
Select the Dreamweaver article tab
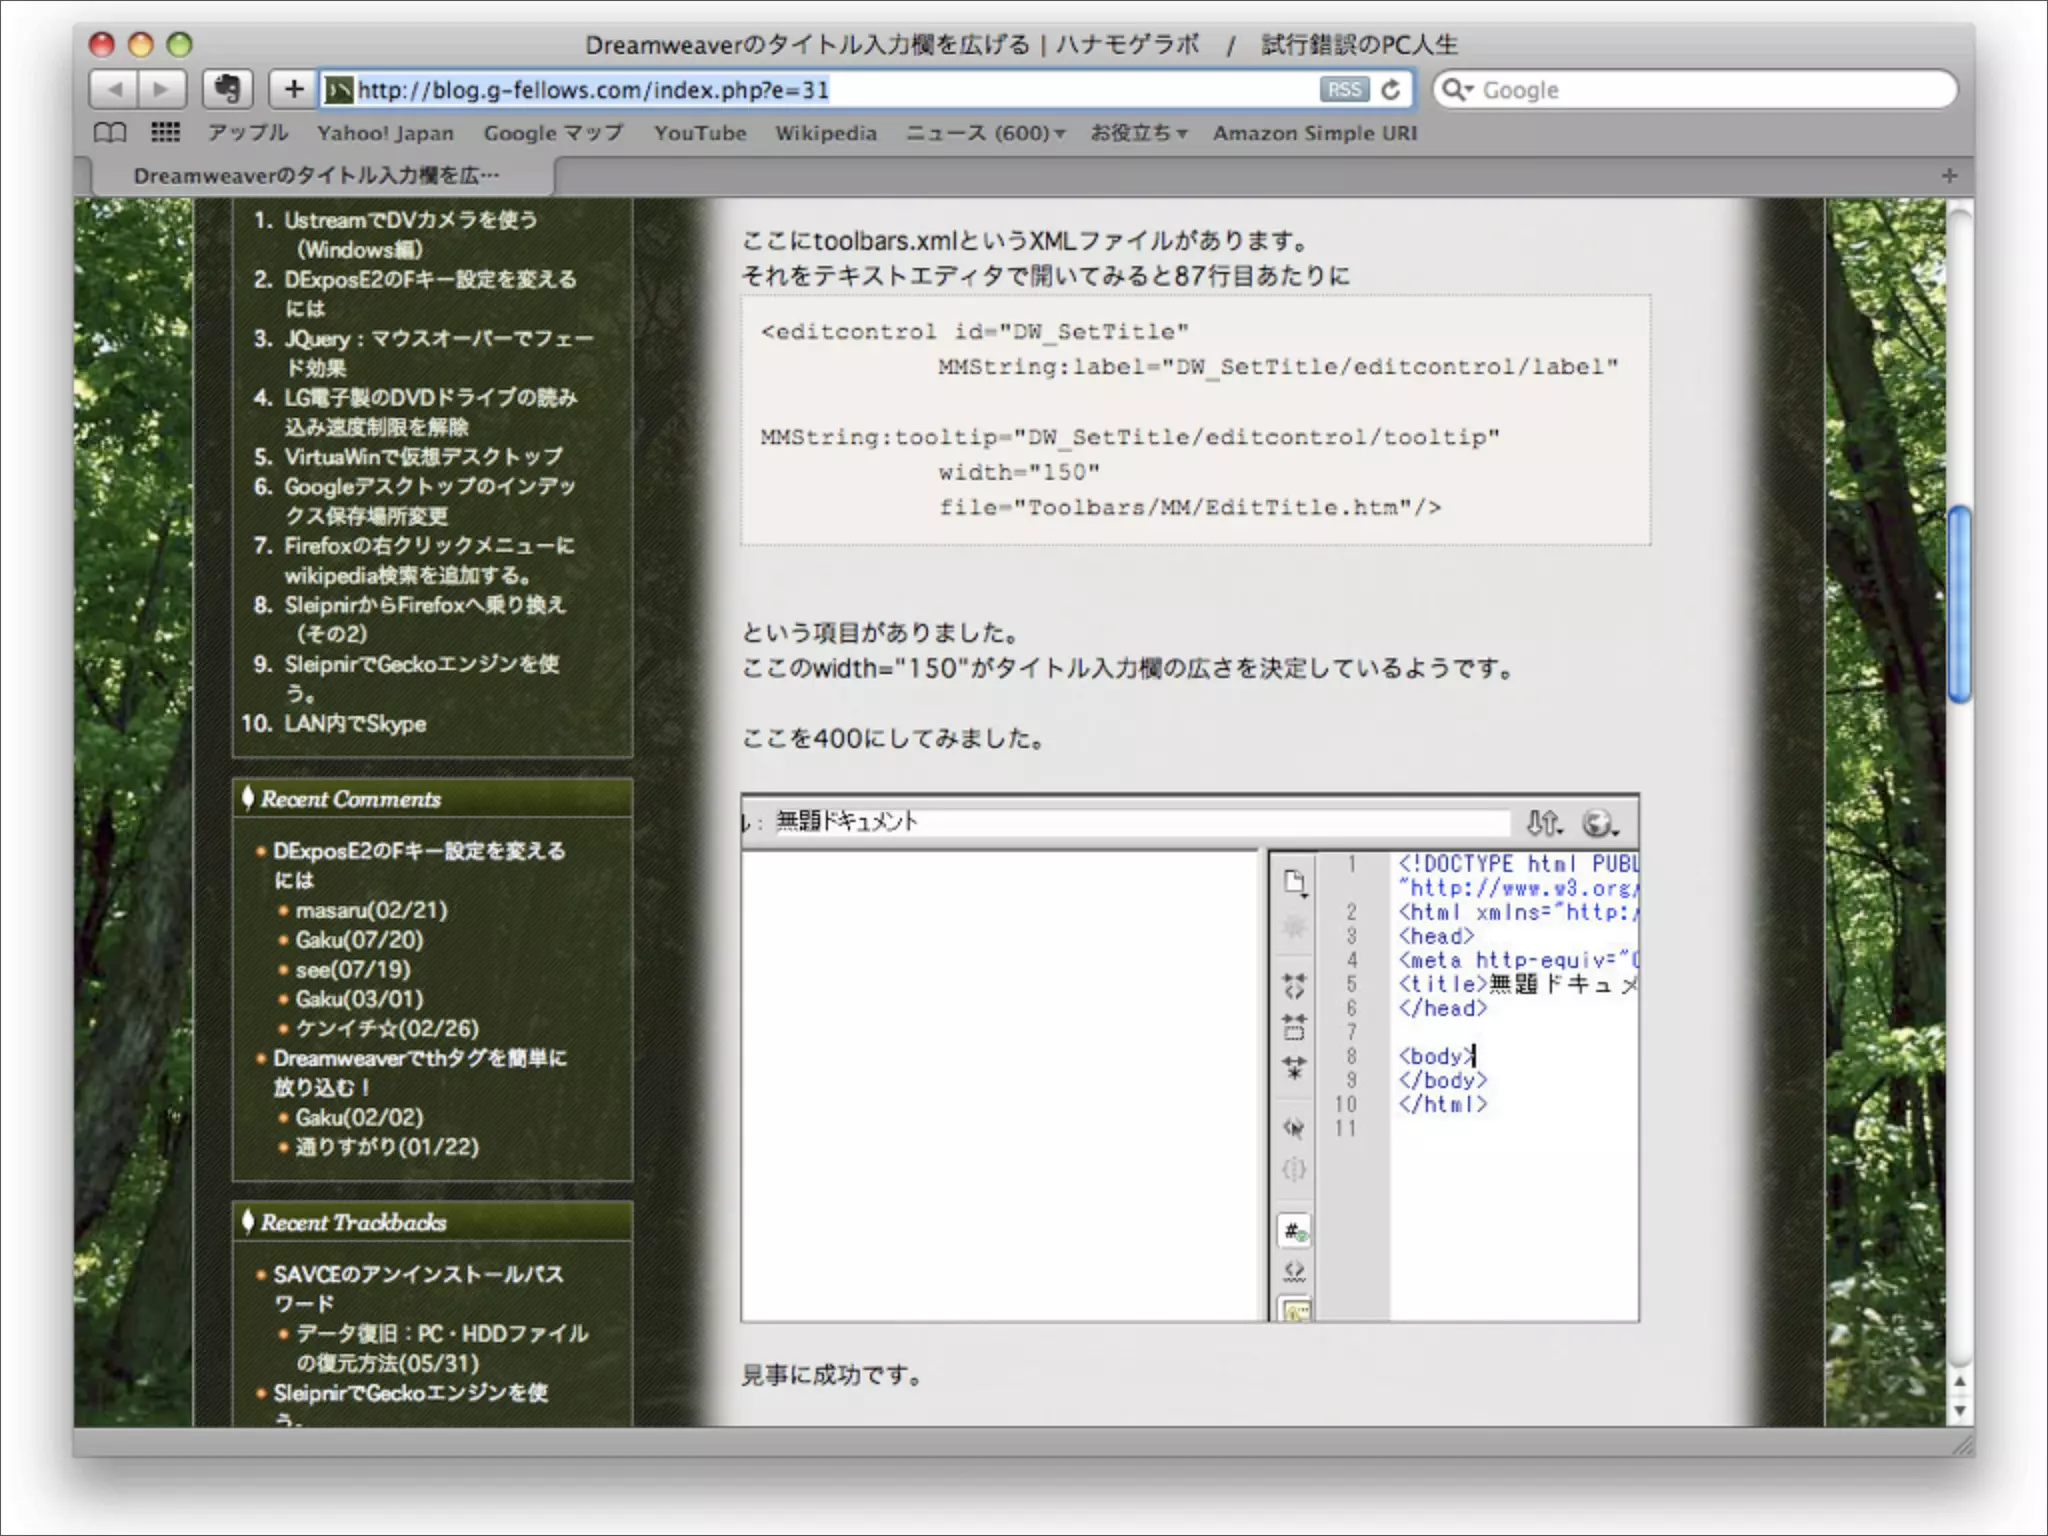(316, 176)
